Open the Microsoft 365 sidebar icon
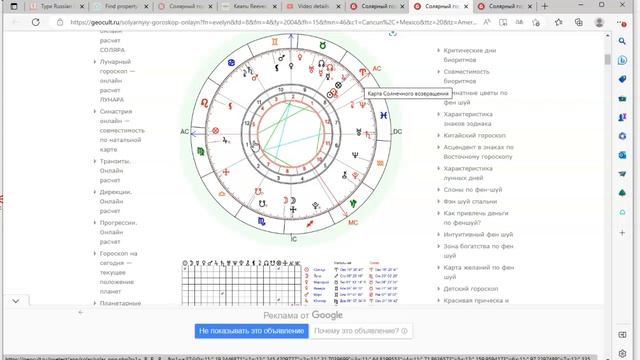The image size is (640, 360). 622,136
